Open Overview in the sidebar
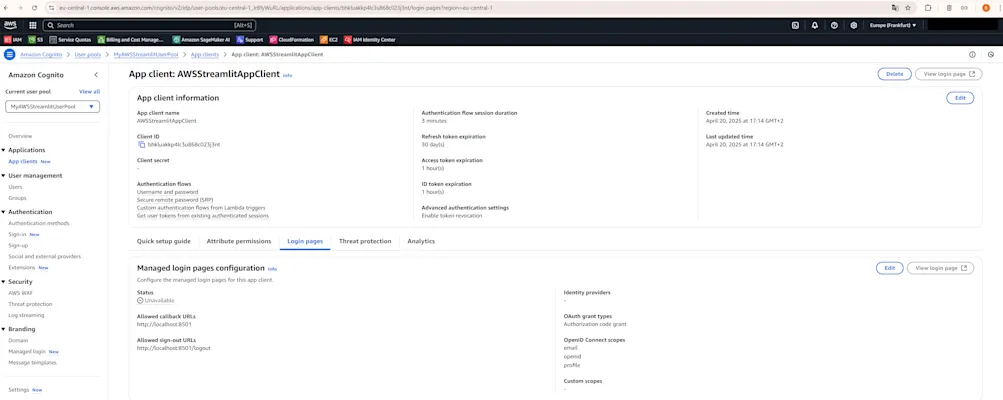The width and height of the screenshot is (1003, 400). [20, 136]
